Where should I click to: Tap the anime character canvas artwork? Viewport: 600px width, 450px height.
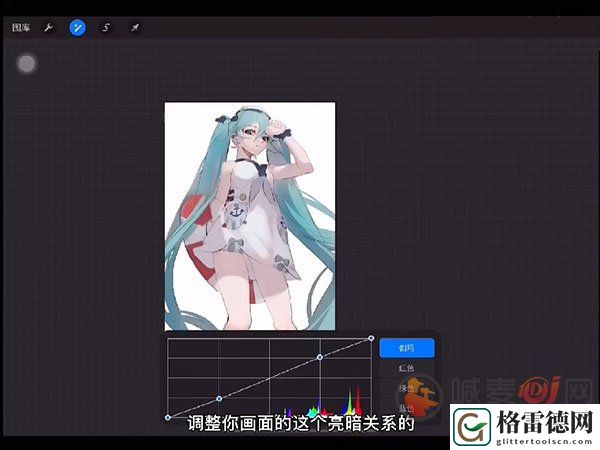[x=250, y=216]
